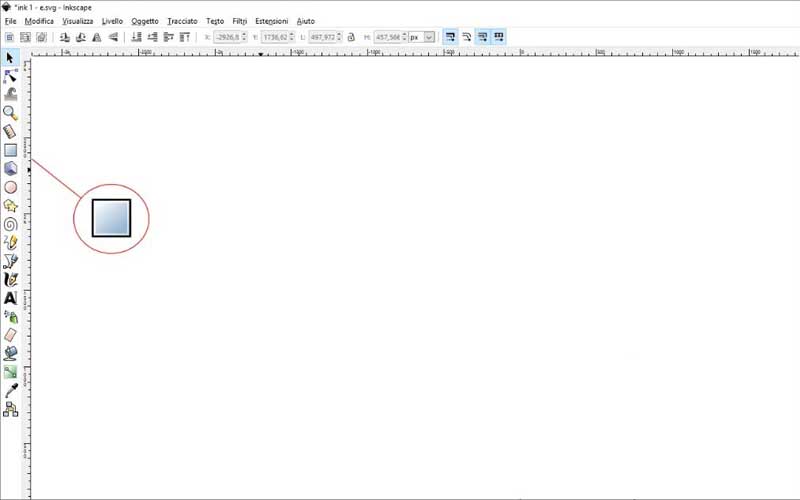Image resolution: width=800 pixels, height=500 pixels.
Task: Select the Spiral tool
Action: (10, 224)
